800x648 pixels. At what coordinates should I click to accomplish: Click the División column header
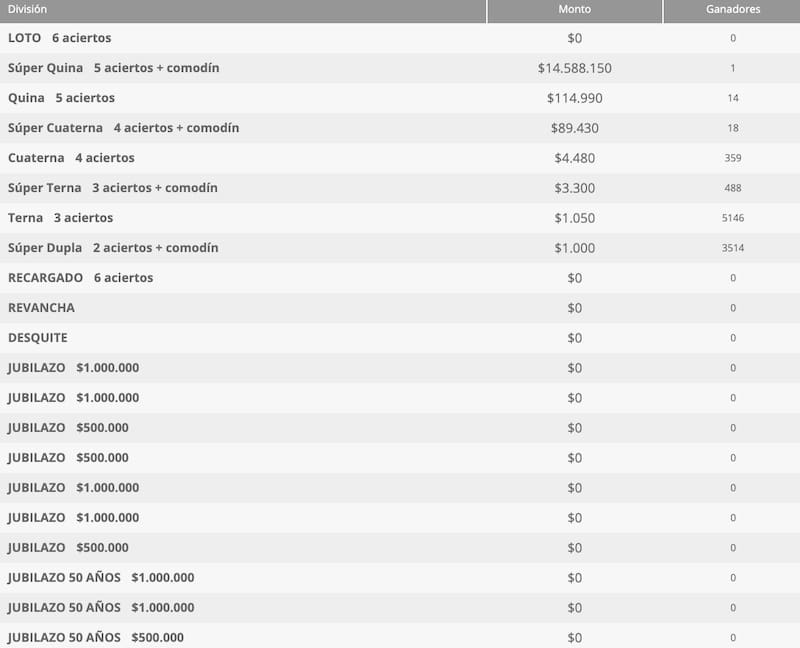[x=27, y=9]
